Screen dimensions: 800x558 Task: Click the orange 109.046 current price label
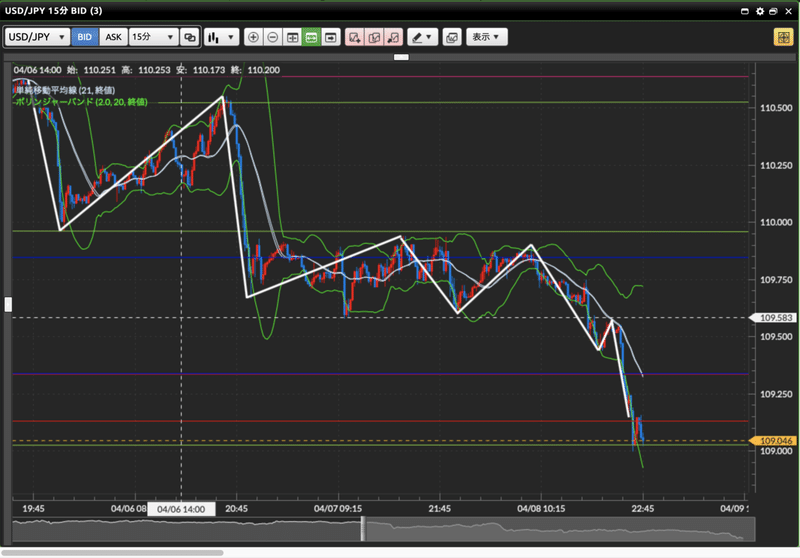774,441
